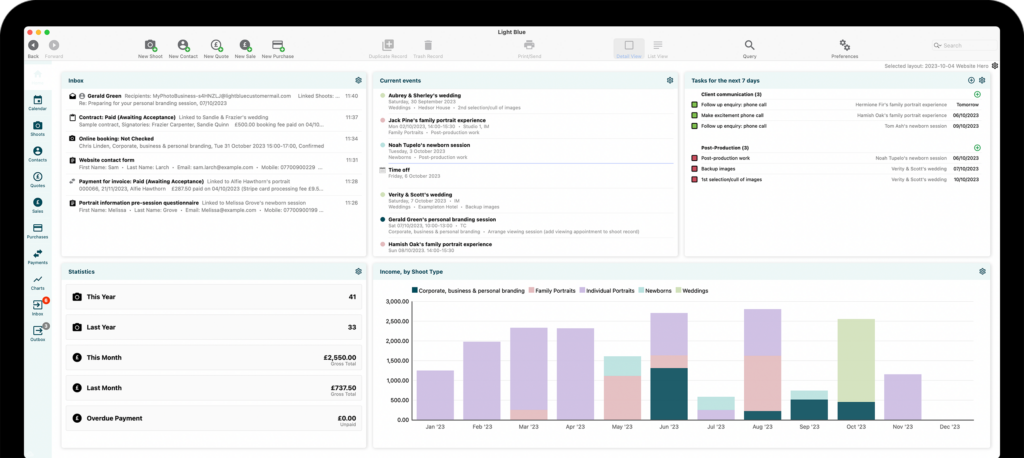This screenshot has width=1024, height=458.
Task: Open Verity & Scott's wedding event
Action: coord(526,200)
